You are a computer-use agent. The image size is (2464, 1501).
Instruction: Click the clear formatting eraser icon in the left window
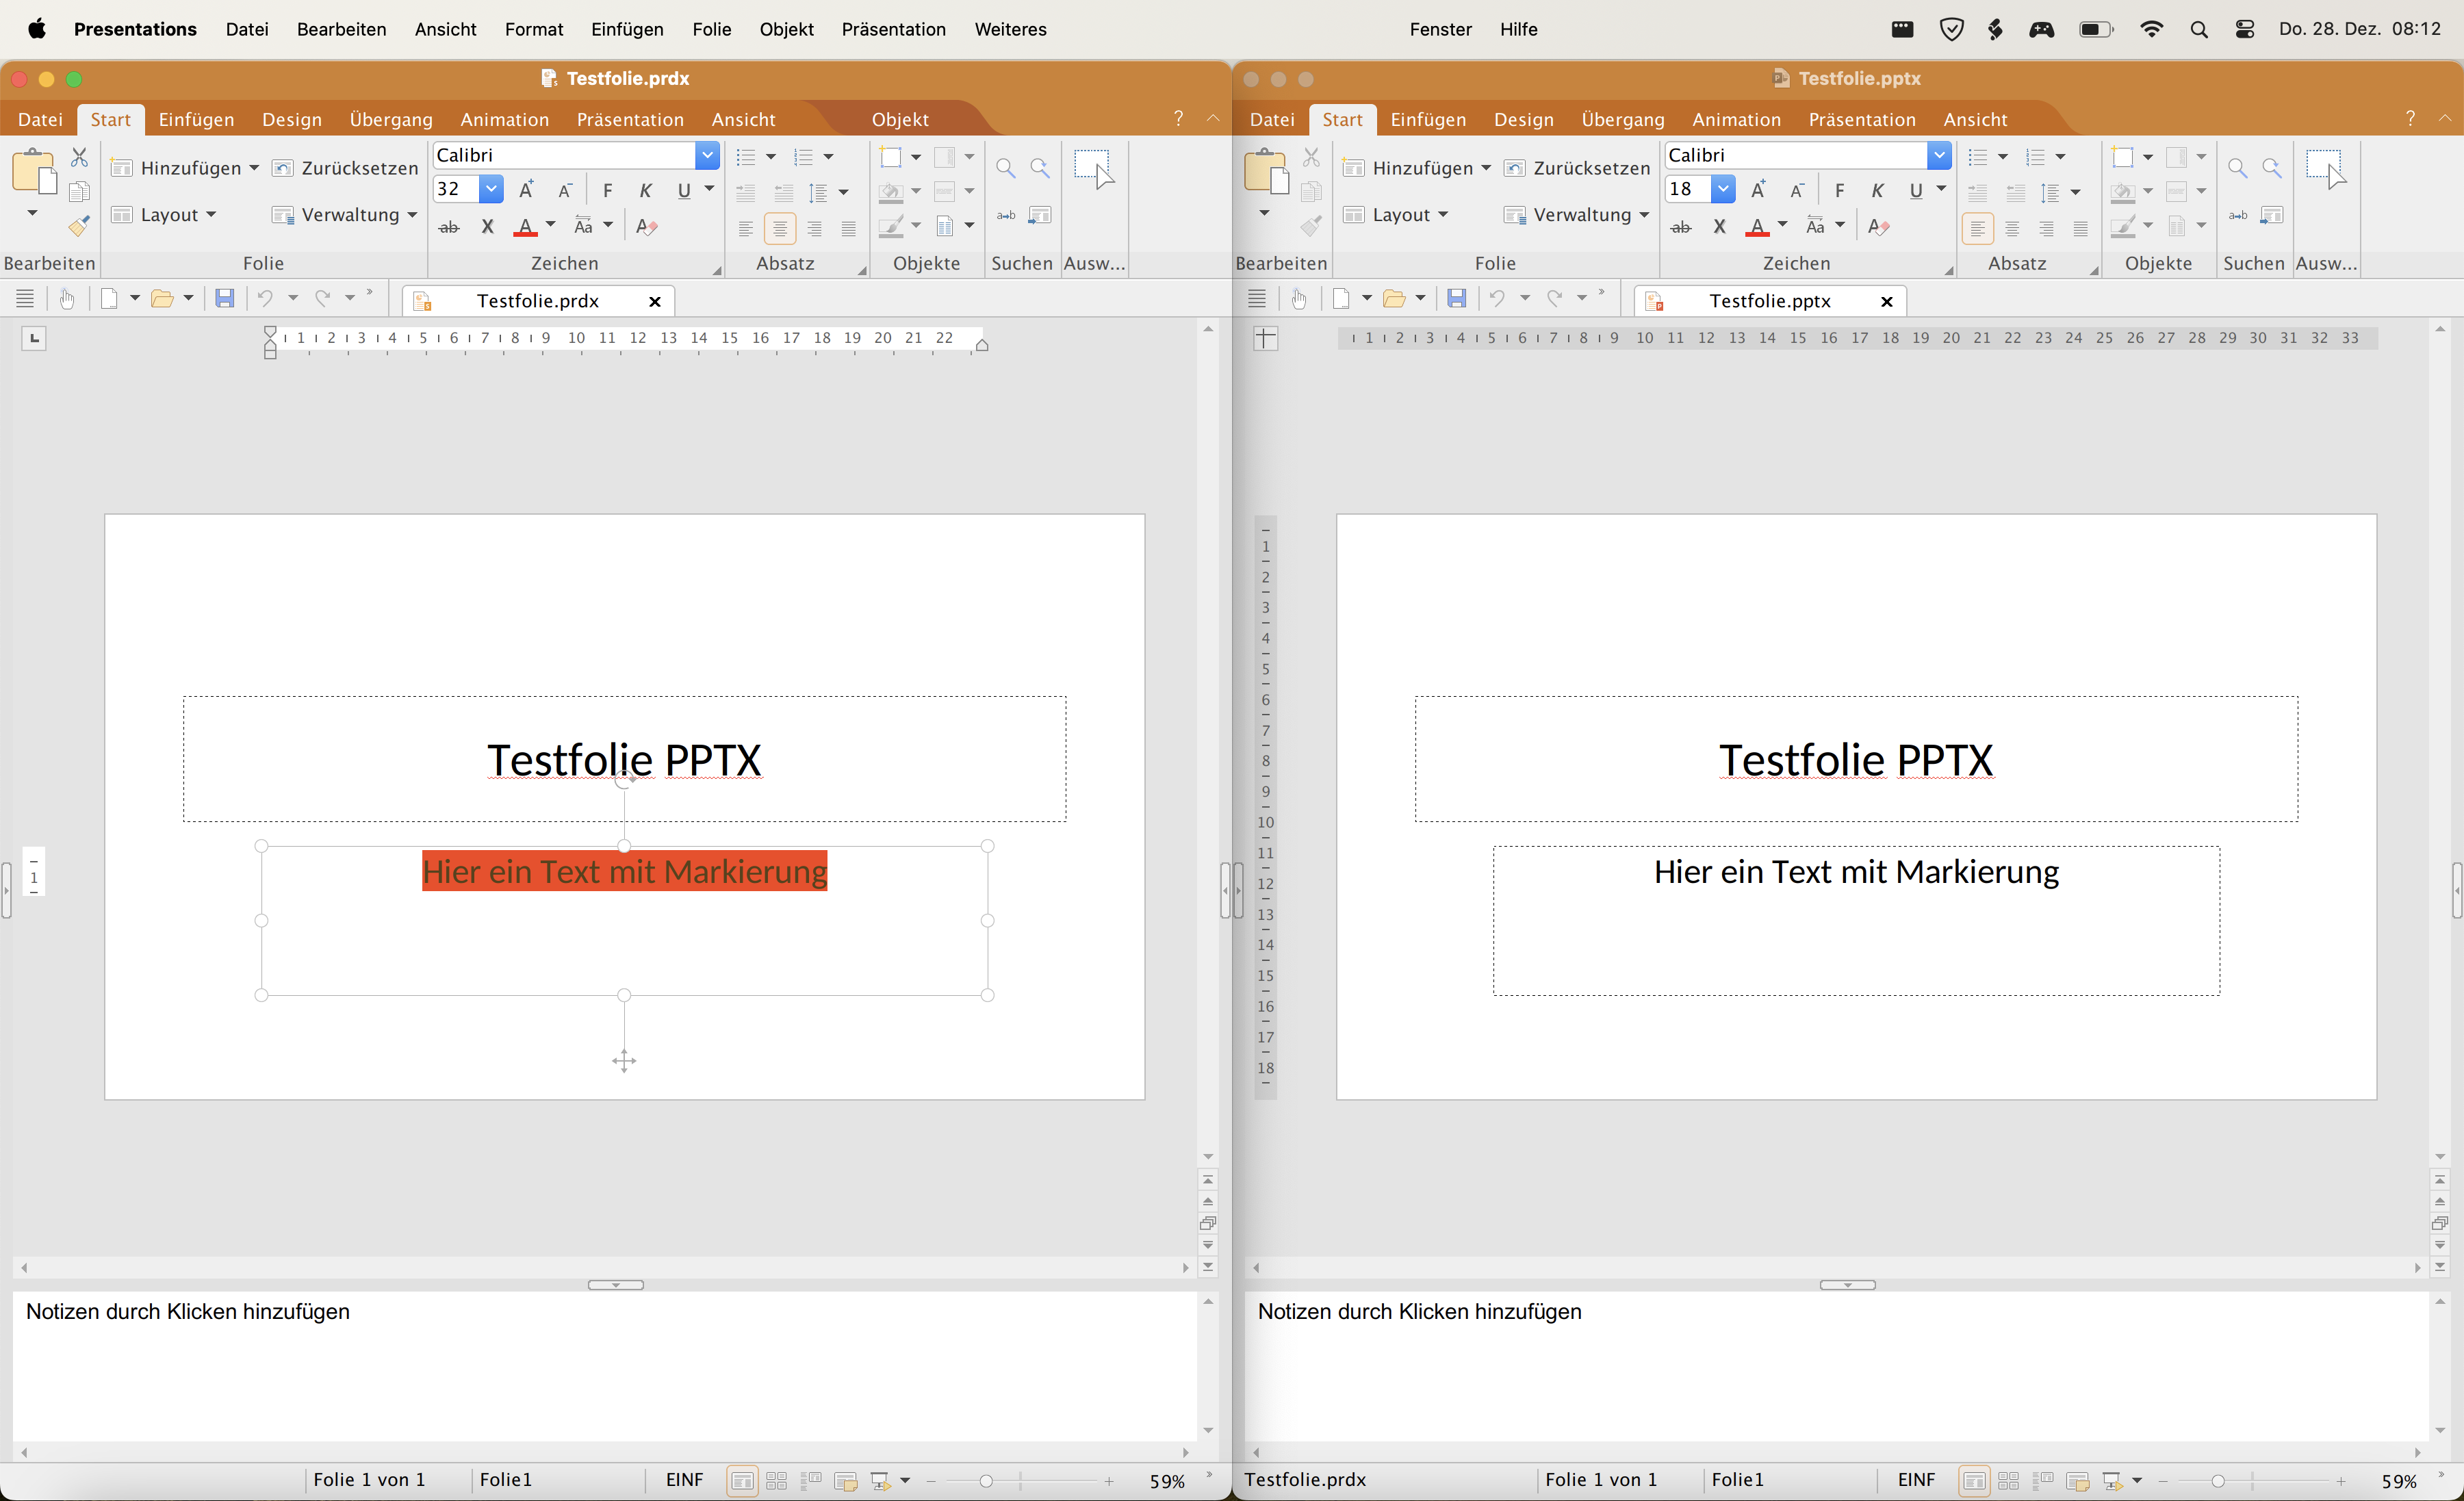click(646, 227)
